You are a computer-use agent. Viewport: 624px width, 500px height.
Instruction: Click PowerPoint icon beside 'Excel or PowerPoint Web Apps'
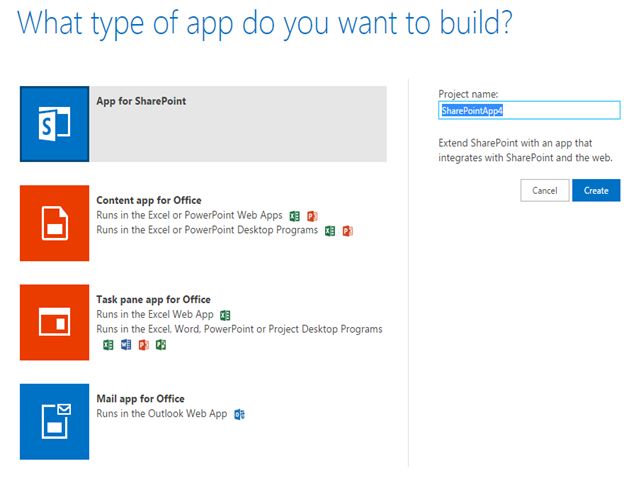pos(312,216)
